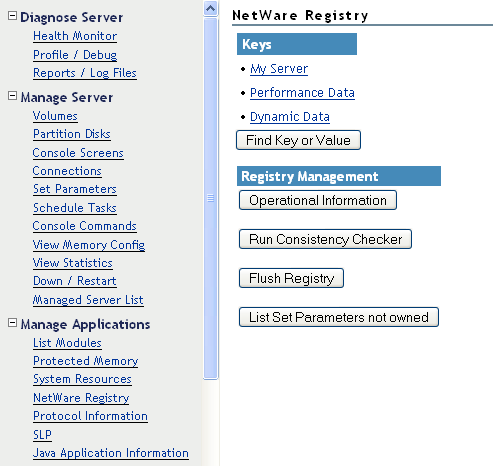Select the Down / Restart link
Screen dimensions: 493x466
pos(75,281)
